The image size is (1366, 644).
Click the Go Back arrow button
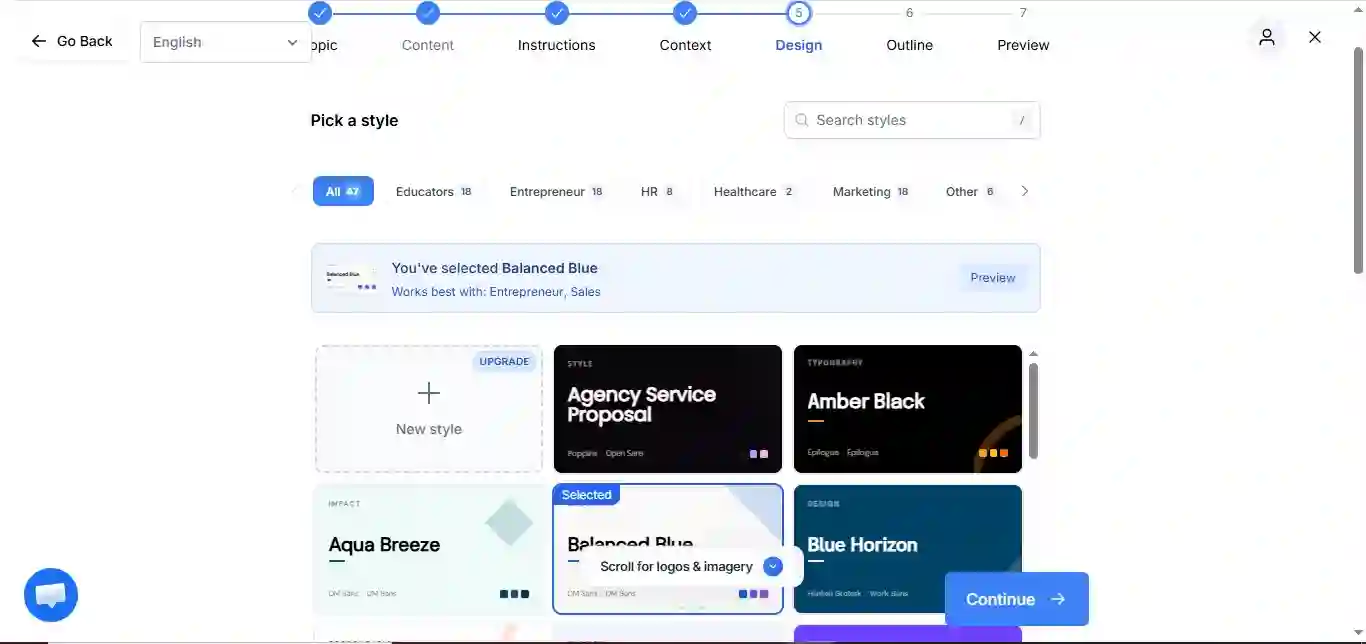point(71,41)
